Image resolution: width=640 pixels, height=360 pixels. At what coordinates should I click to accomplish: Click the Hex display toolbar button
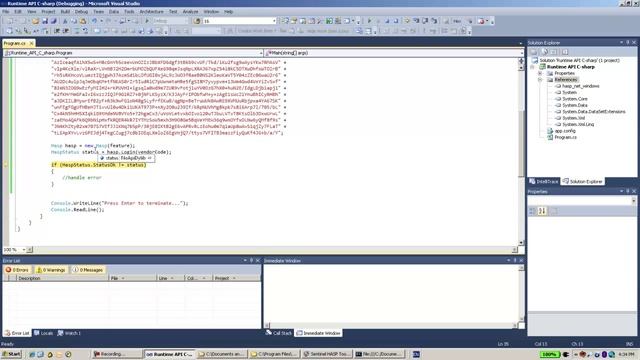point(457,21)
